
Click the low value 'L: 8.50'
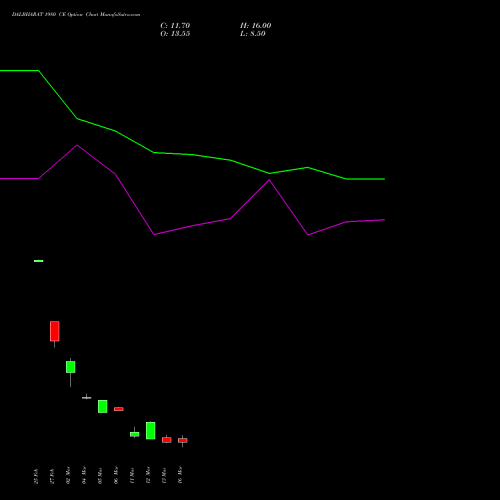pos(253,34)
